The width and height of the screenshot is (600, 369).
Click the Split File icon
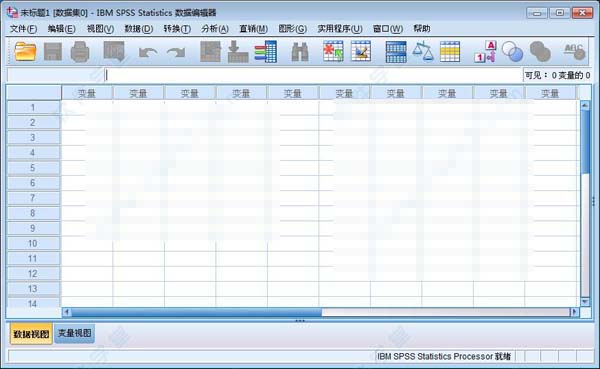tap(396, 52)
